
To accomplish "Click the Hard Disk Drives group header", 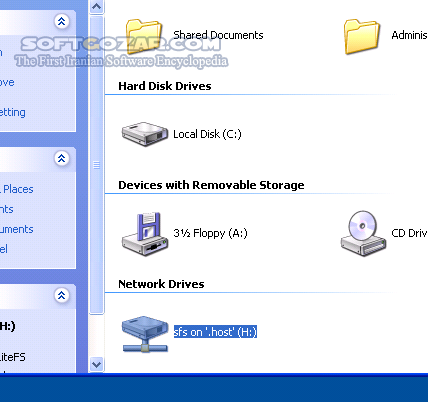I will (x=165, y=86).
